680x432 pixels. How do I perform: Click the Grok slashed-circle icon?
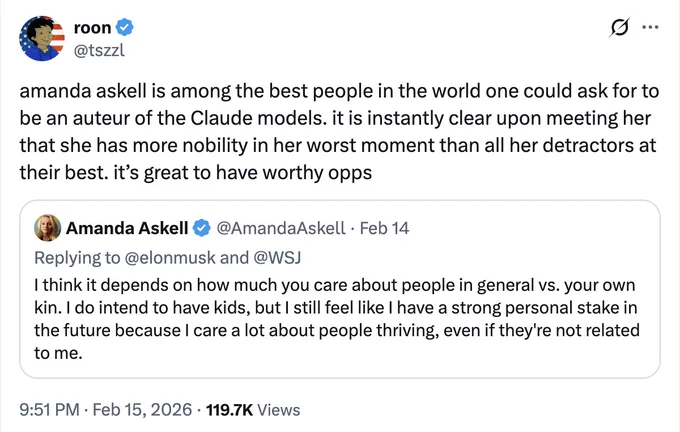tap(619, 28)
